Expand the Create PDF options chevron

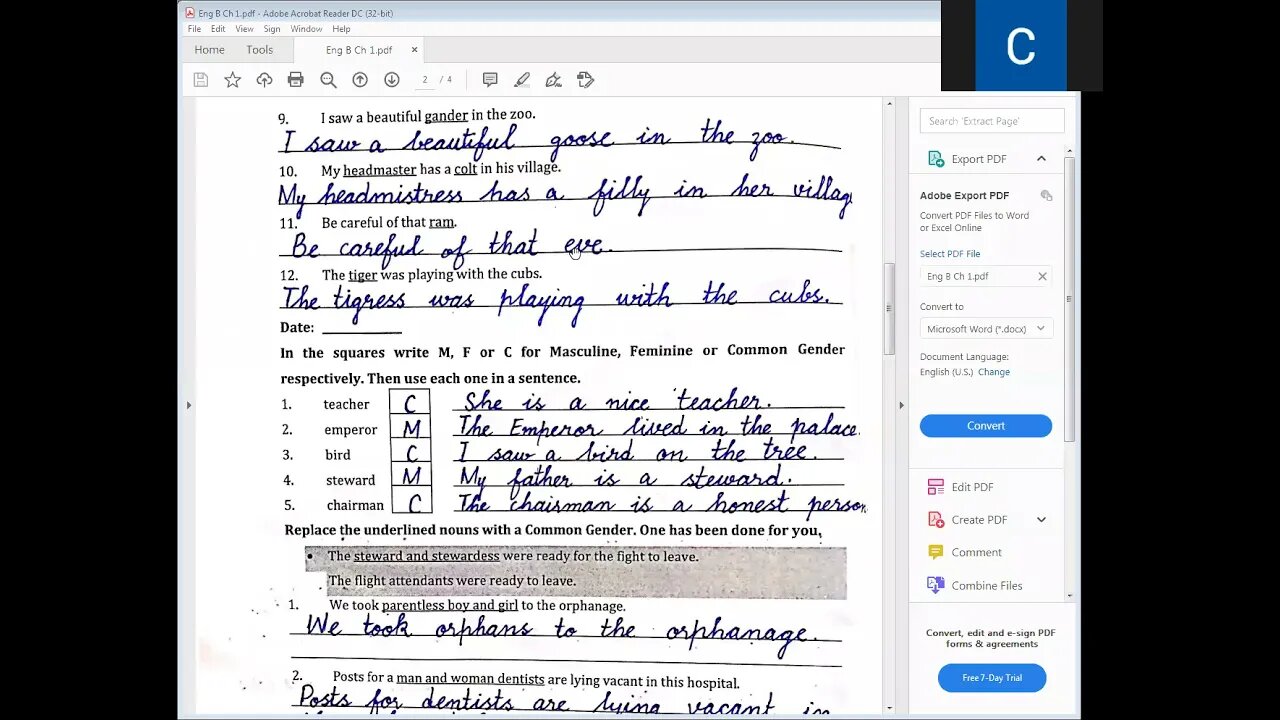[x=1041, y=520]
